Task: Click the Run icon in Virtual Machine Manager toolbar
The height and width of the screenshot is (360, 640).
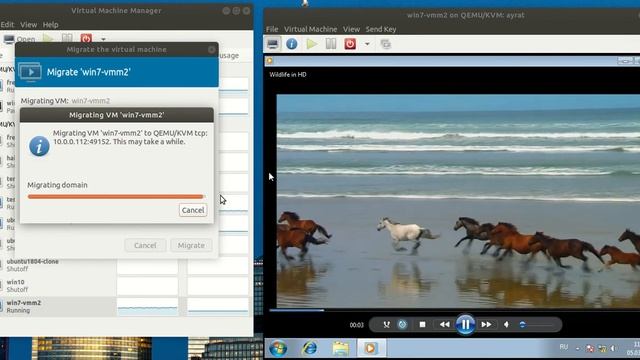Action: pos(48,39)
